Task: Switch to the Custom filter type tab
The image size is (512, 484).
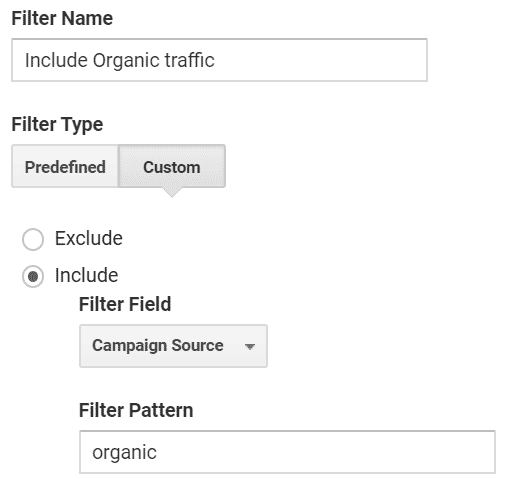Action: [x=172, y=166]
